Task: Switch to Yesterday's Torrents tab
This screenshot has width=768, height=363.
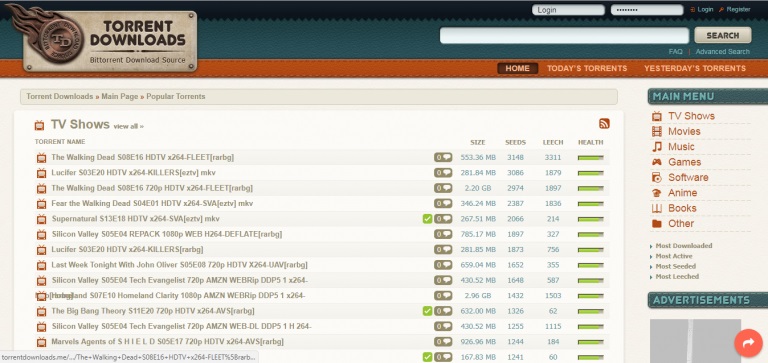Action: pos(695,69)
